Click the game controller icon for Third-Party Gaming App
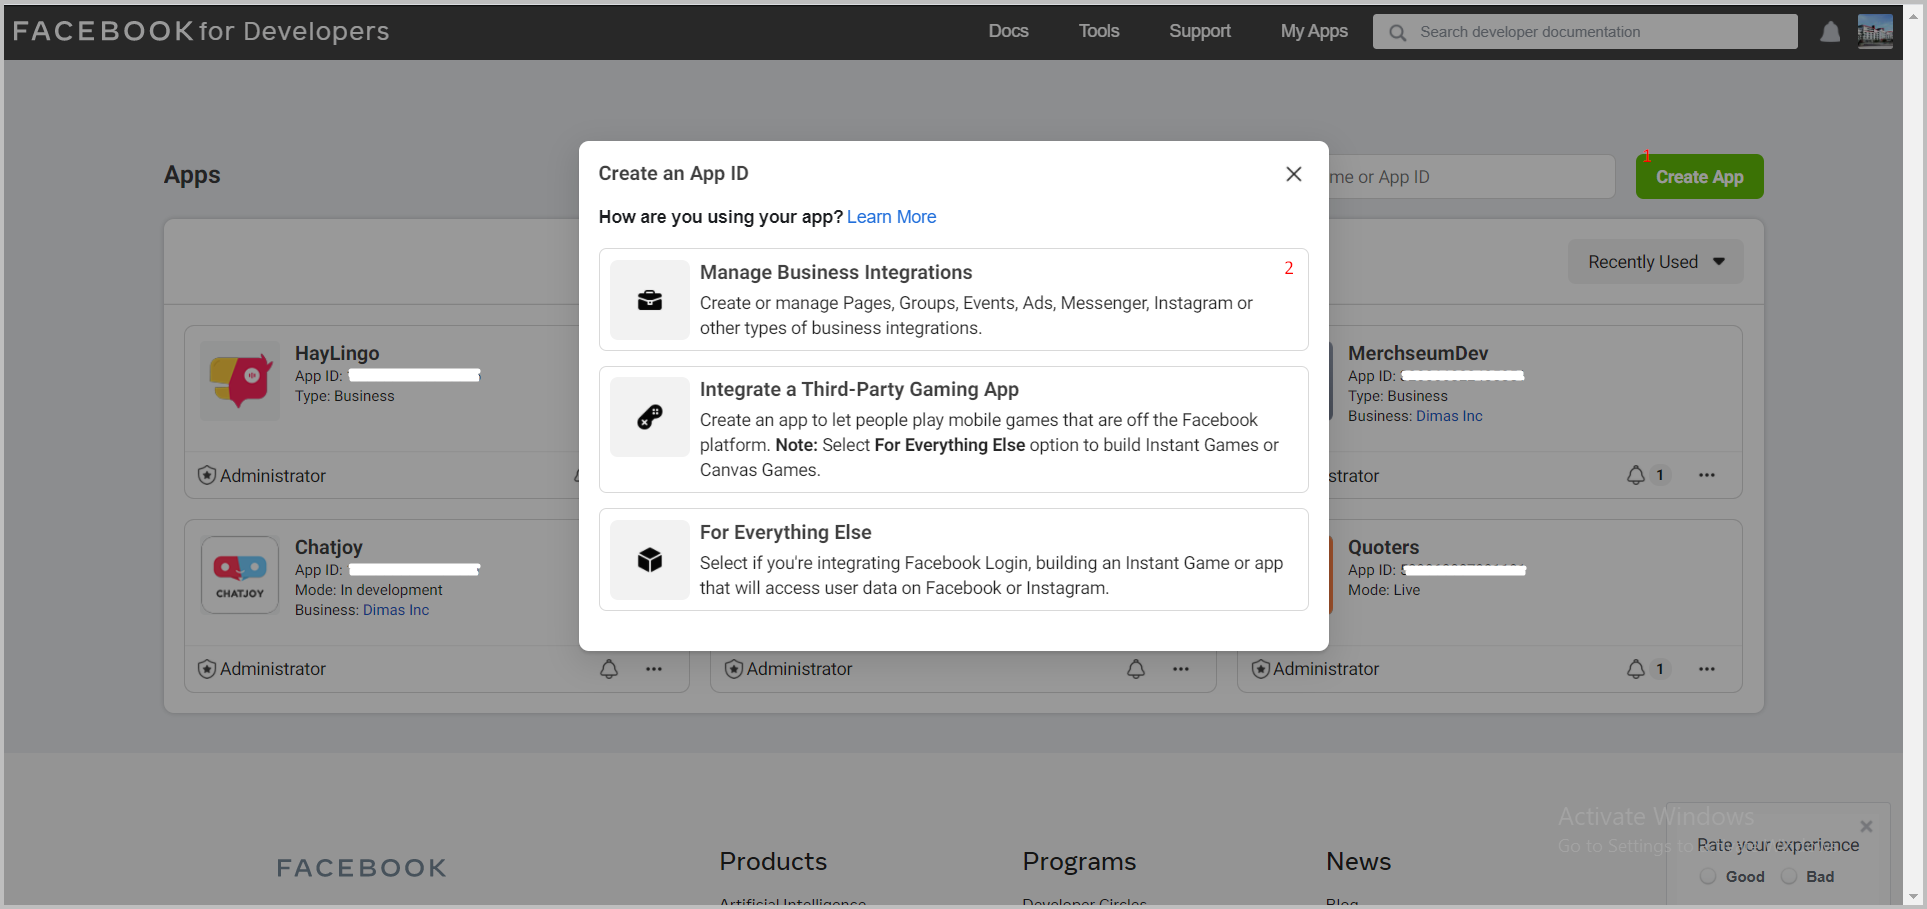Image resolution: width=1927 pixels, height=909 pixels. (650, 417)
